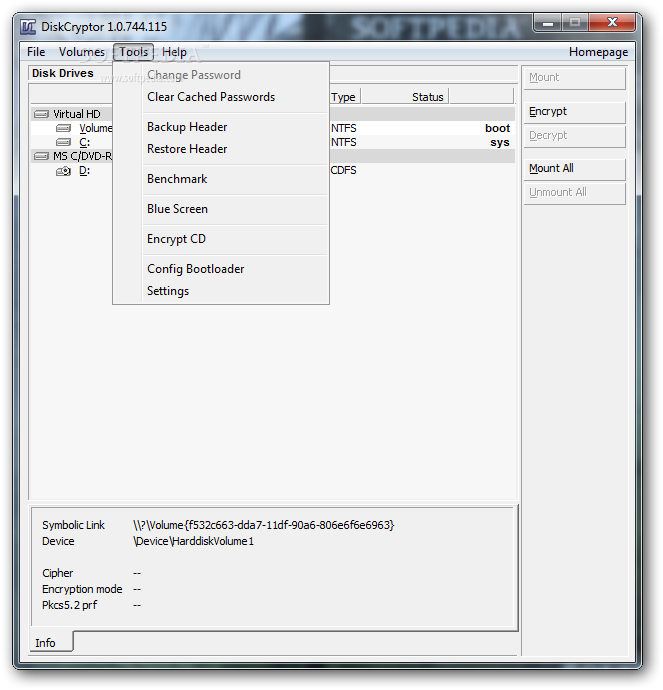Visit the Homepage link
Screen dimensions: 663x690
pos(598,52)
